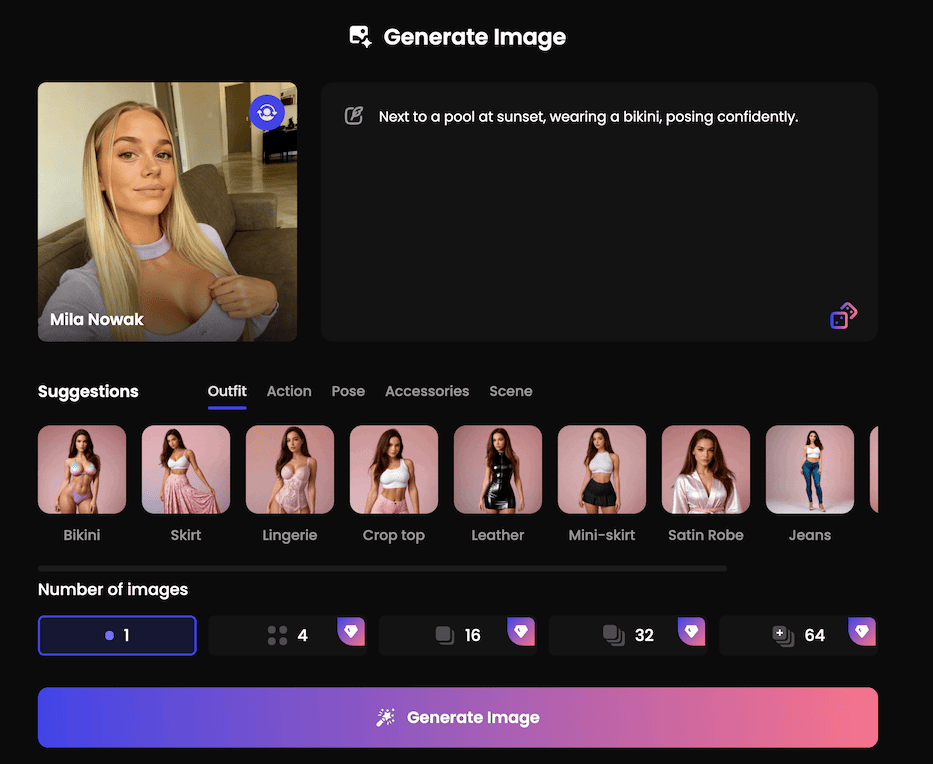
Task: Click the gem icon beside the 4 option
Action: [x=351, y=631]
